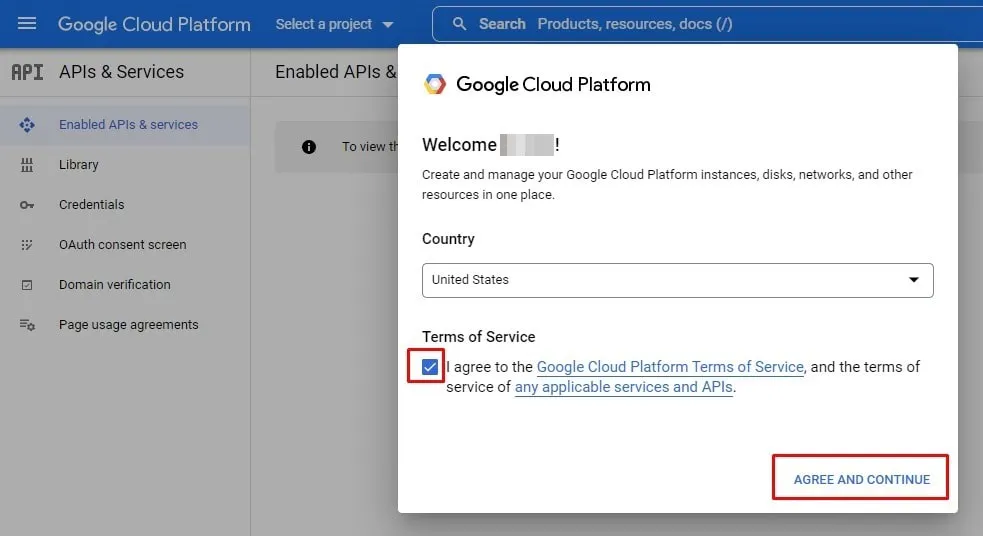
Task: Click the Page usage agreements icon
Action: point(27,325)
